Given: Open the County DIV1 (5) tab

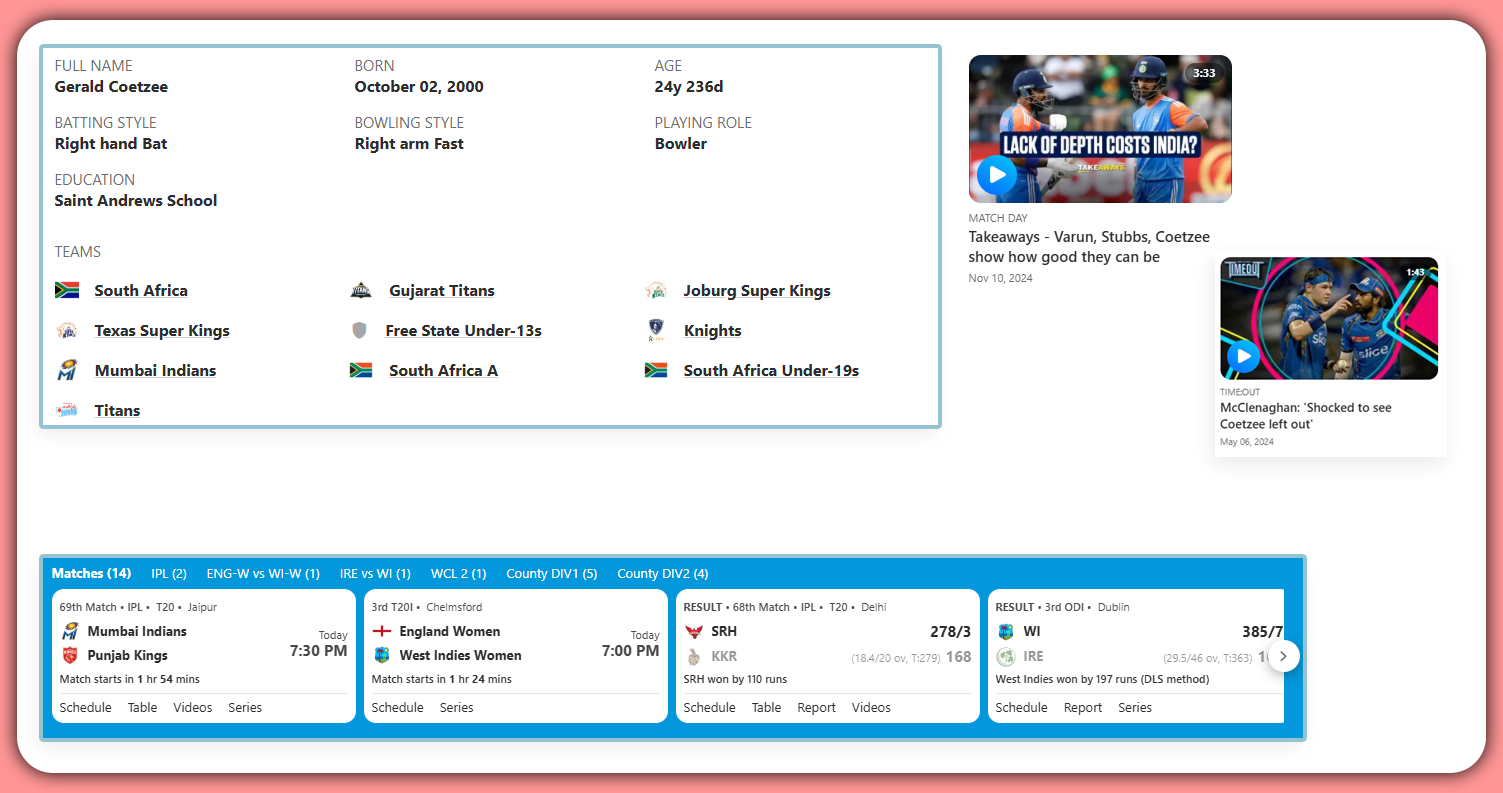Looking at the screenshot, I should (551, 573).
